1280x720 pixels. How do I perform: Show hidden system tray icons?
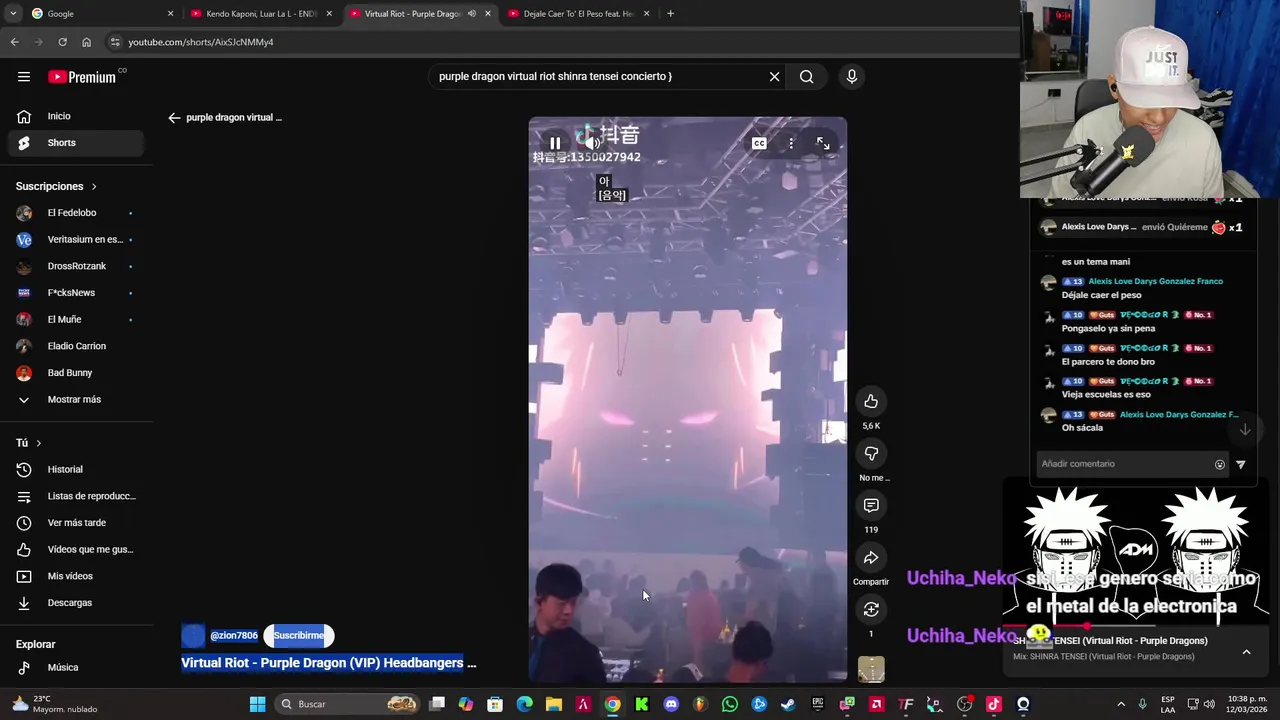coord(1120,704)
